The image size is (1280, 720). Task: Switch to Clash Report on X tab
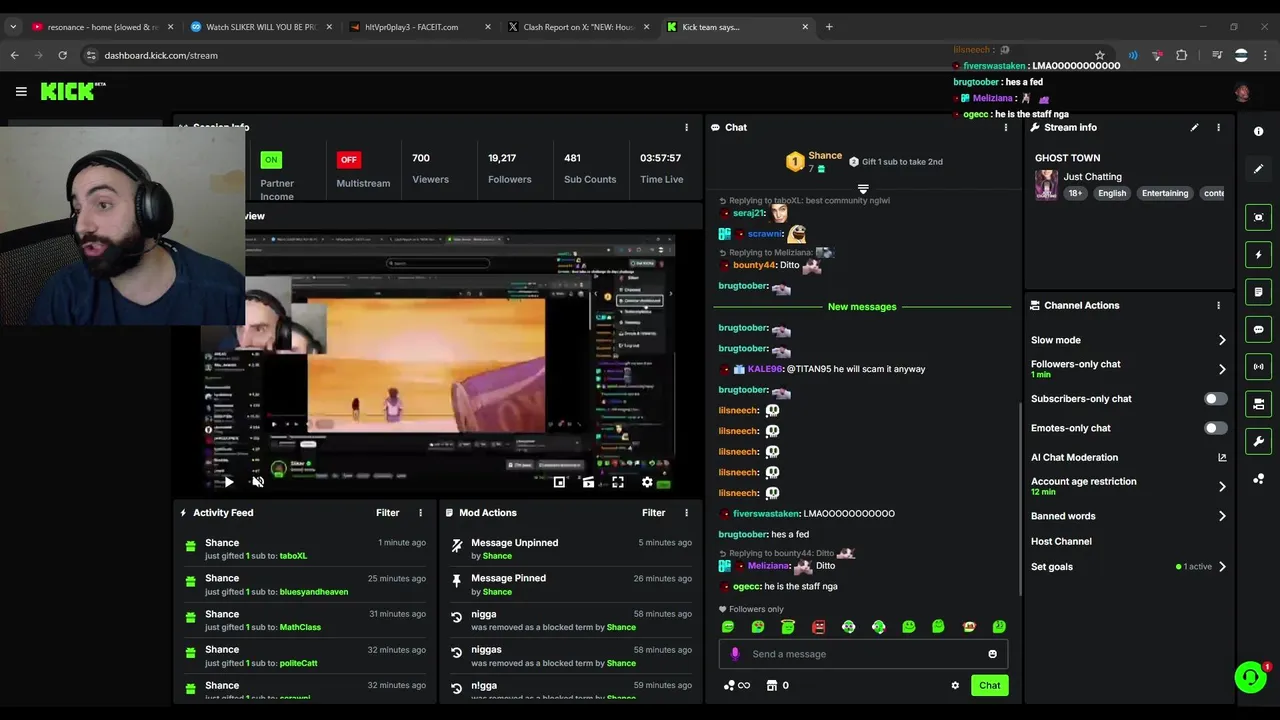(577, 27)
